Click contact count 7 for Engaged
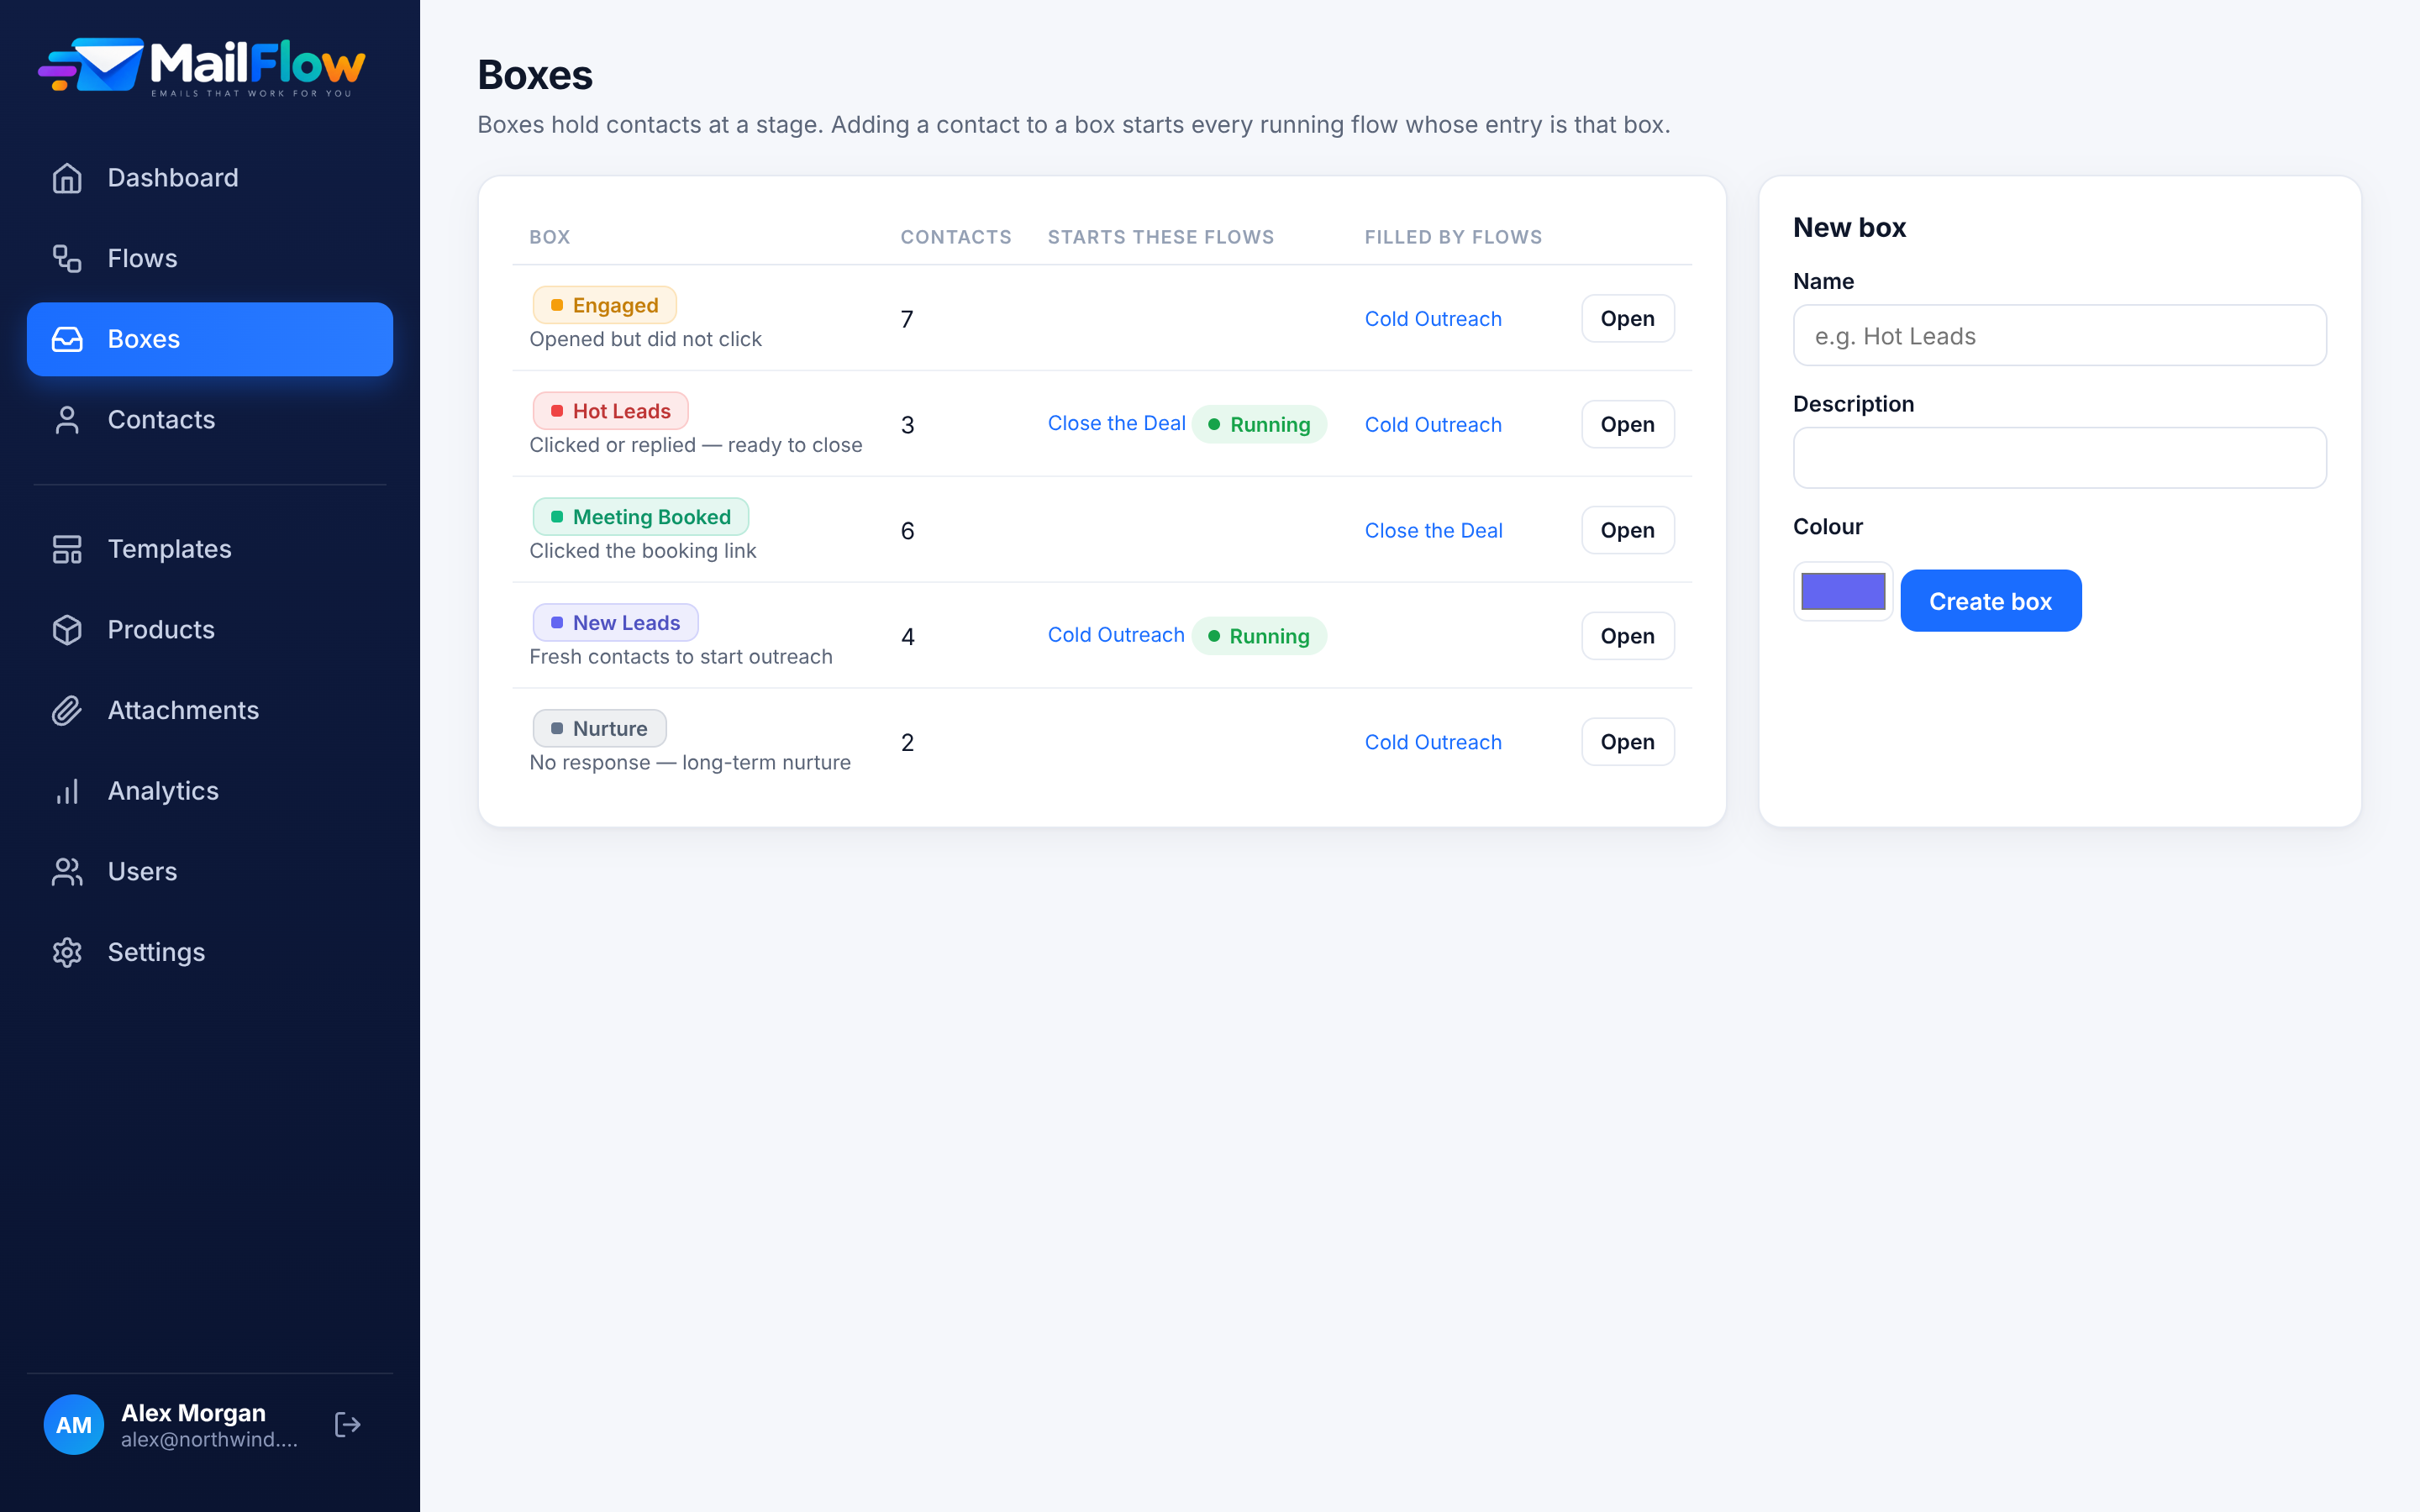 point(907,319)
